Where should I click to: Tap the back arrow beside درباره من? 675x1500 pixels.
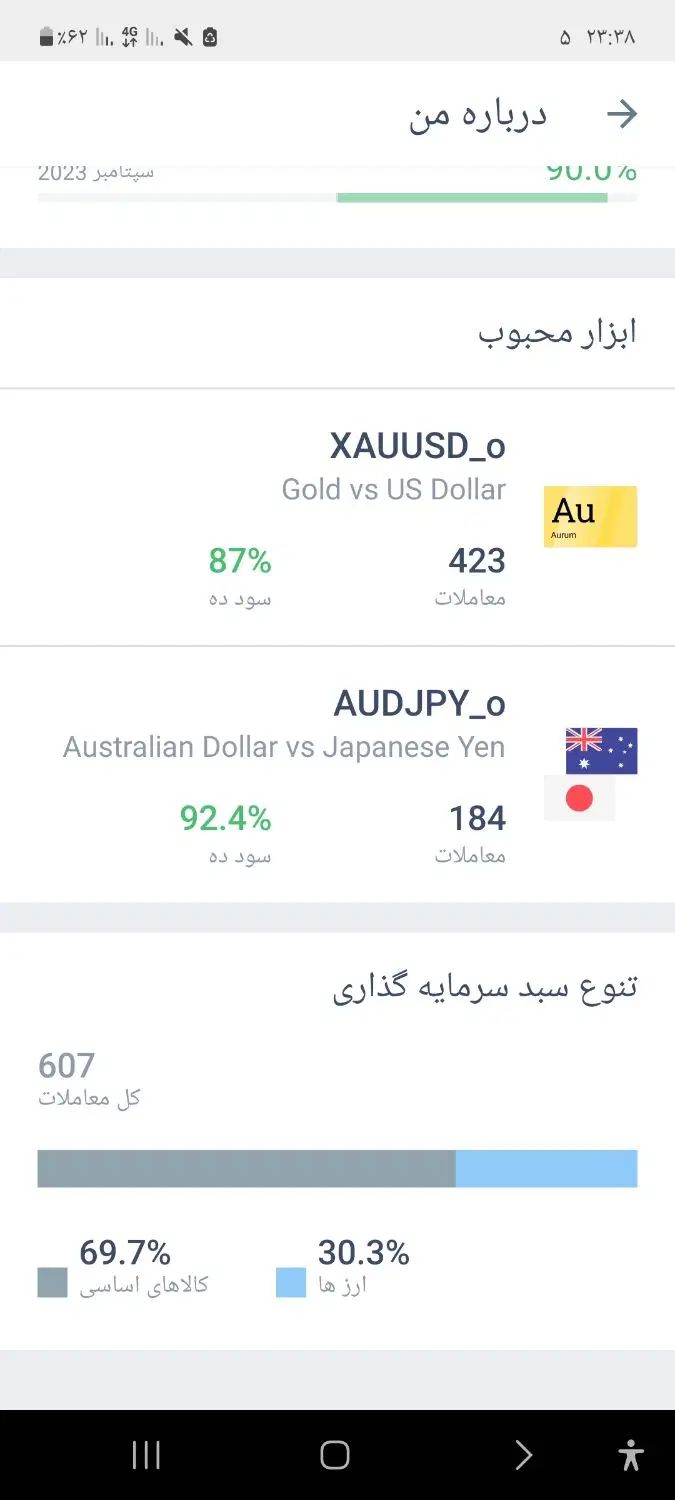[622, 114]
